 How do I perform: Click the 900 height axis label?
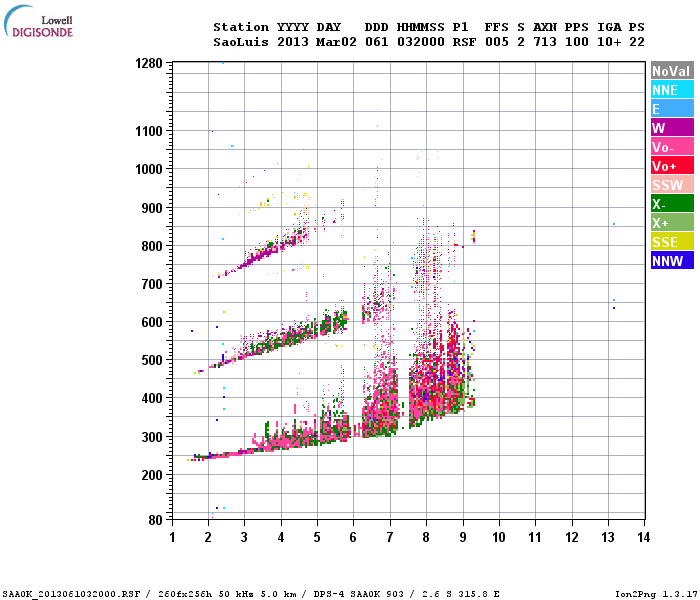click(152, 208)
